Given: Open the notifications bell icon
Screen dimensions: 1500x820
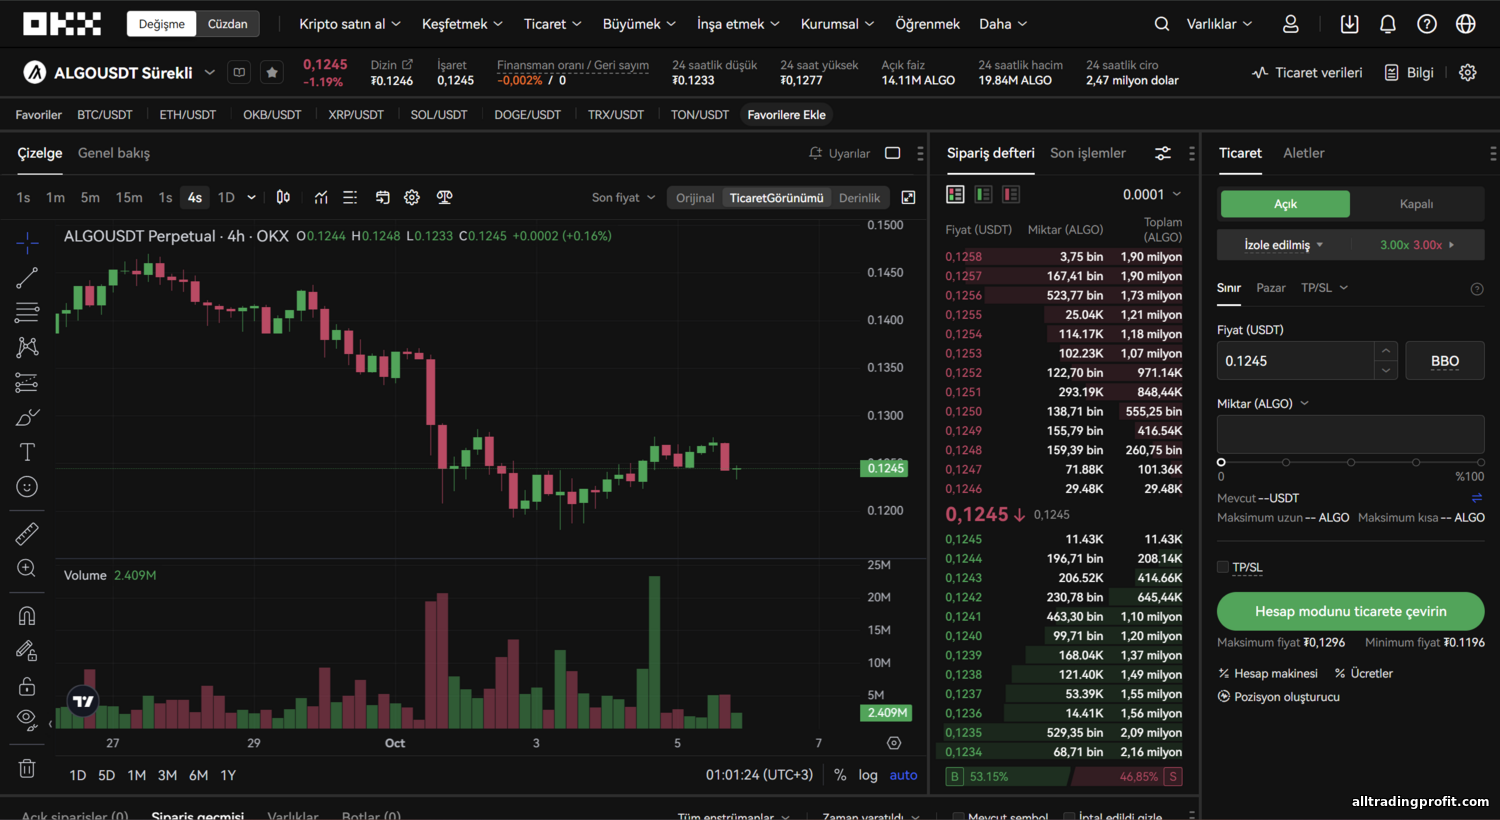Looking at the screenshot, I should (1388, 24).
